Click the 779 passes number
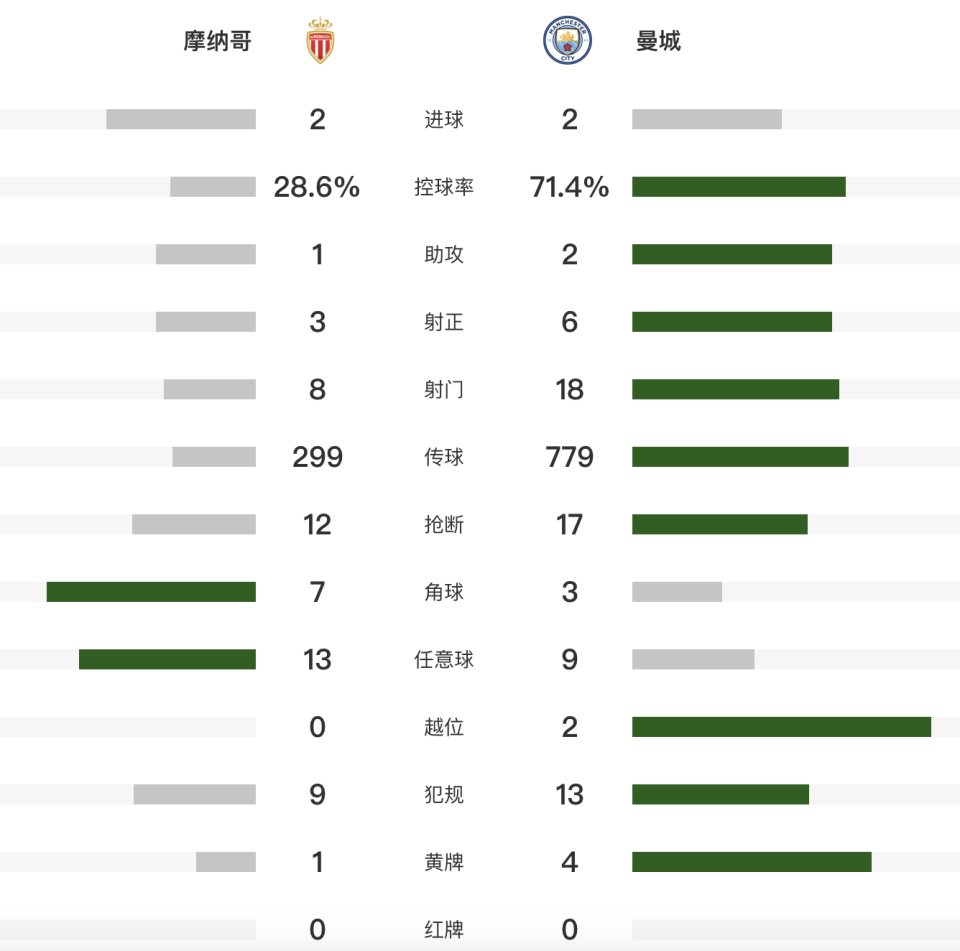This screenshot has width=960, height=951. [x=570, y=457]
